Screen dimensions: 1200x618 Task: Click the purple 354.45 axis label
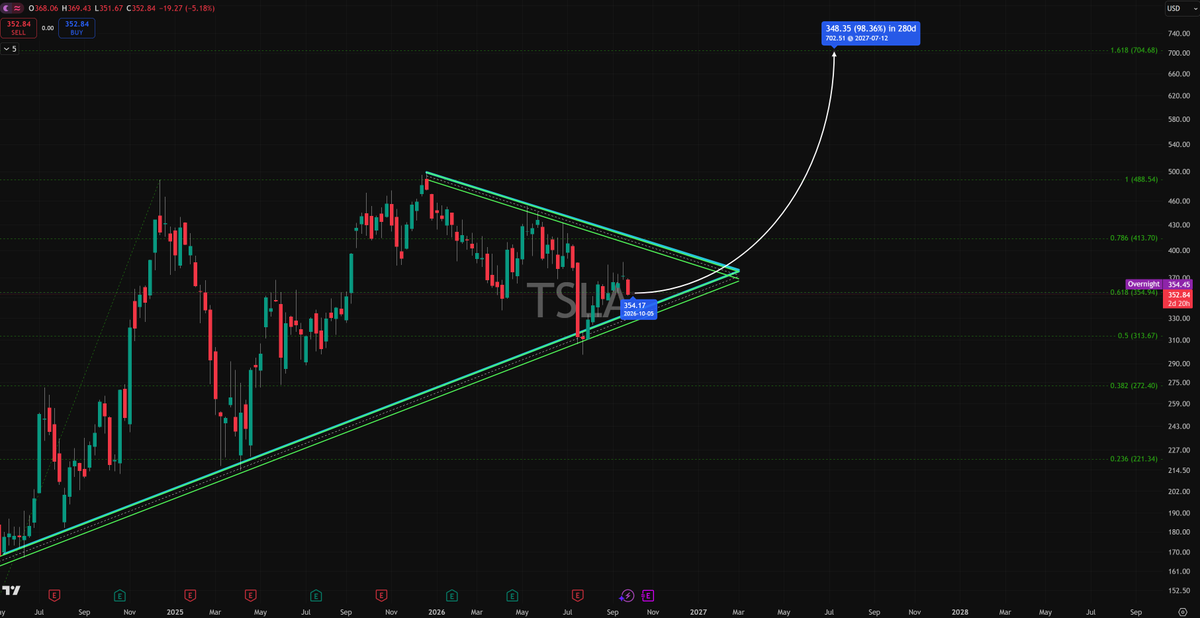point(1180,284)
